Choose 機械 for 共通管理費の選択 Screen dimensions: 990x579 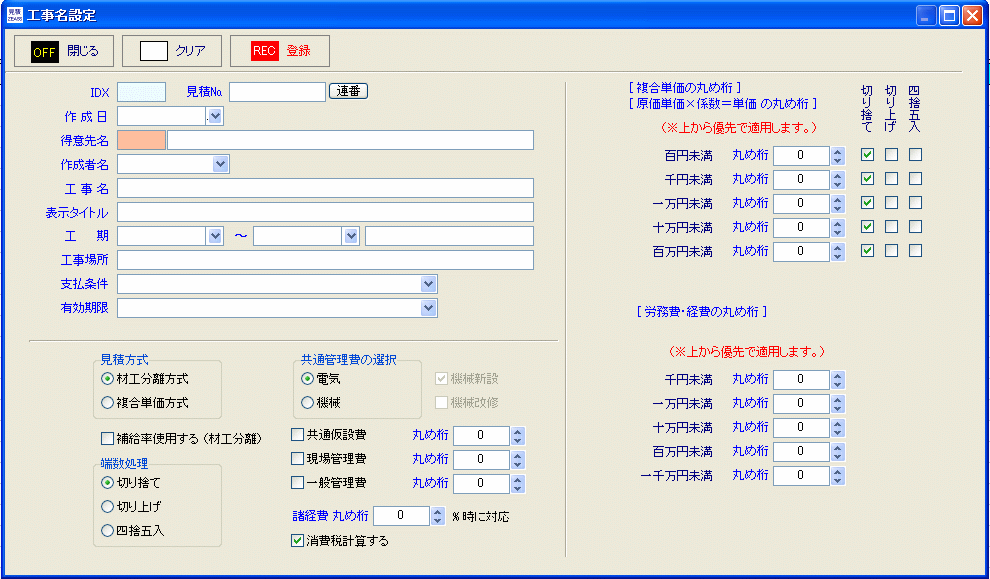tap(308, 403)
